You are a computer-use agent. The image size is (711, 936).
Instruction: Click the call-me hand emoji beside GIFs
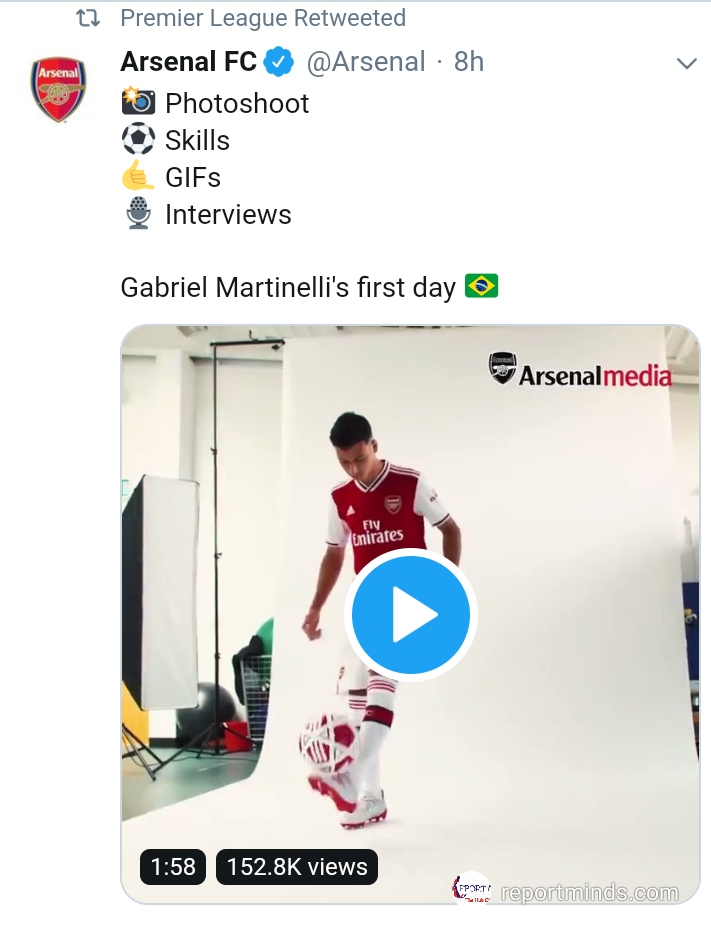coord(138,177)
